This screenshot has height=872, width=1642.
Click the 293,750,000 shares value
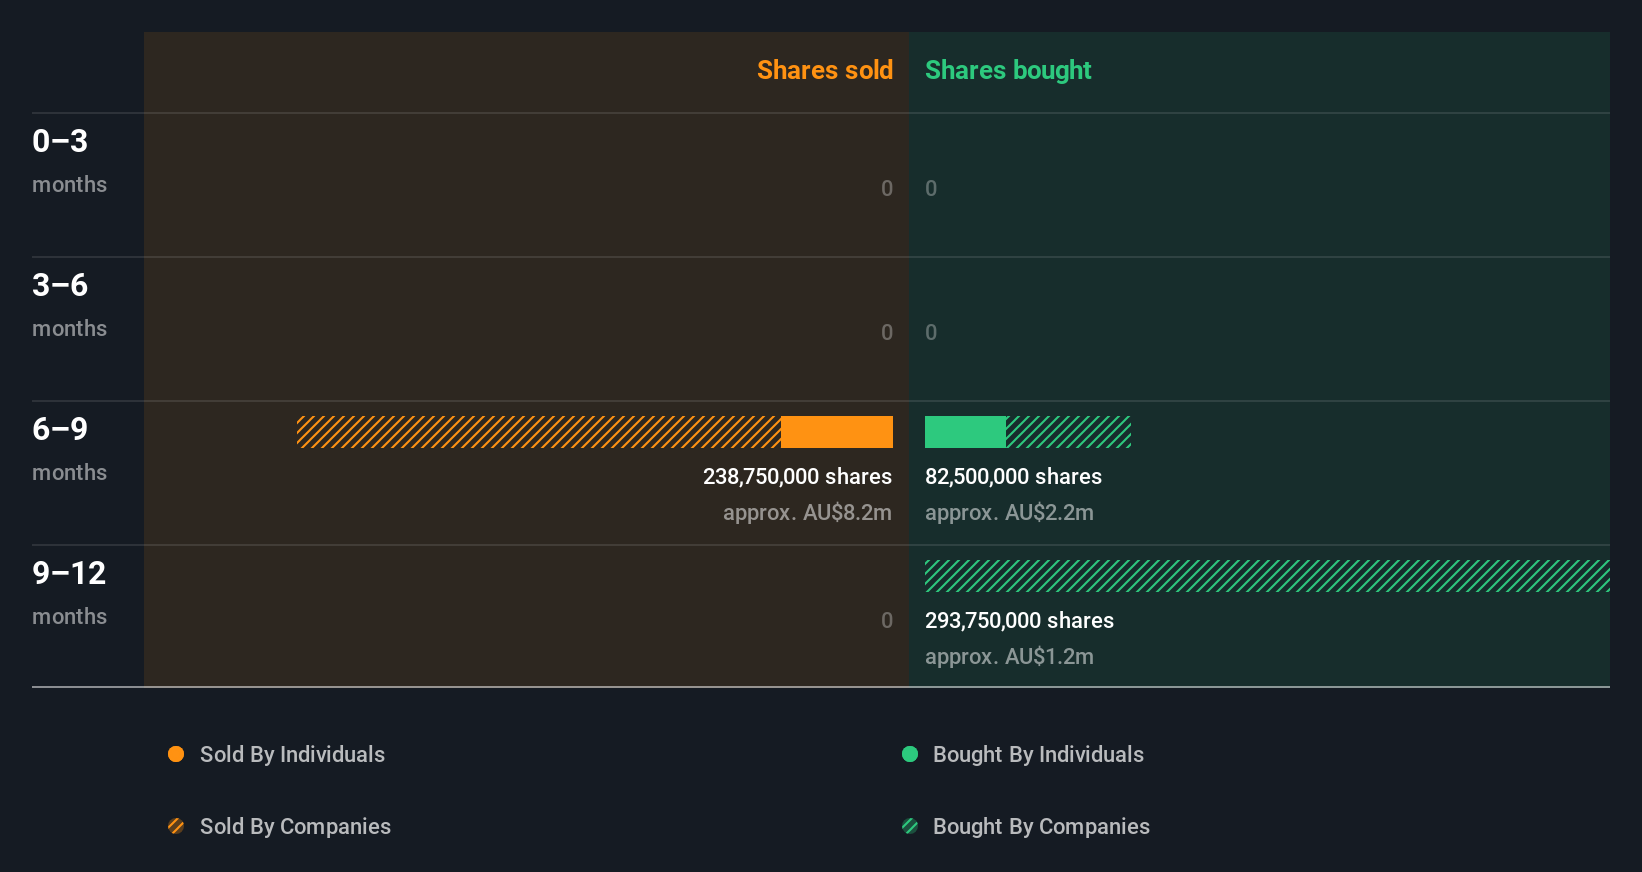coord(1019,621)
